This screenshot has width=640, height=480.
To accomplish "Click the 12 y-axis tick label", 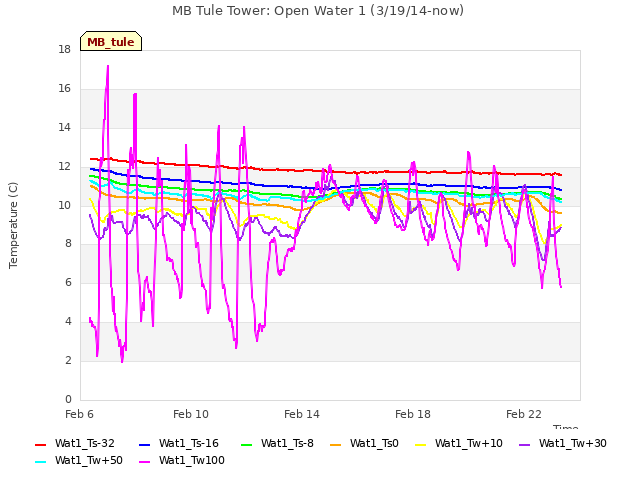I will click(64, 167).
